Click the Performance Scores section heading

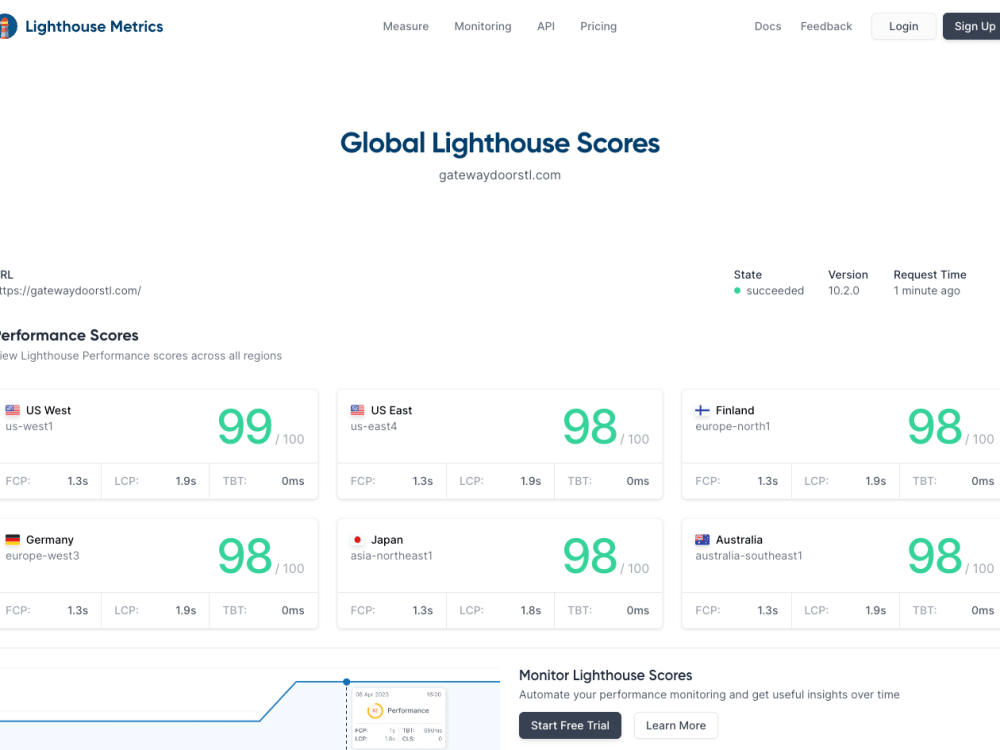point(69,335)
